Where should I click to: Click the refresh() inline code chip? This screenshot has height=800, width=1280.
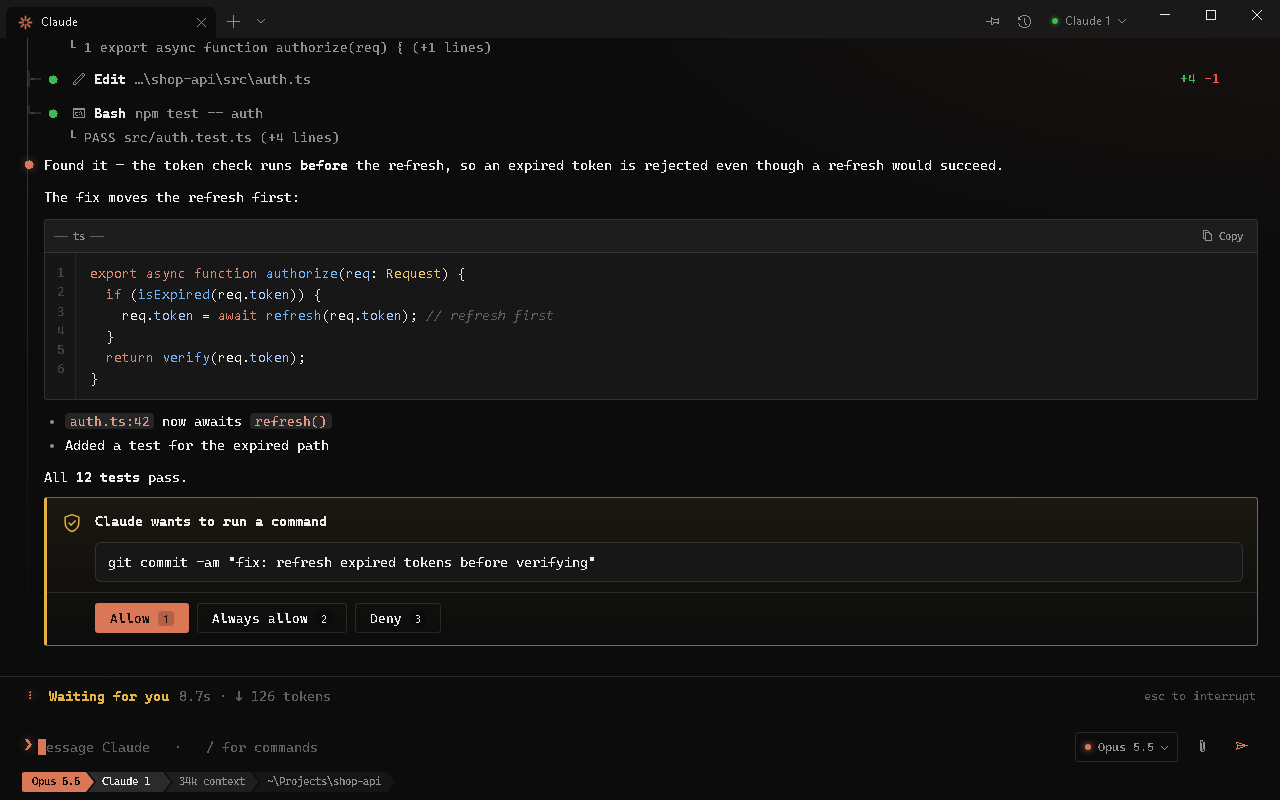pos(291,421)
